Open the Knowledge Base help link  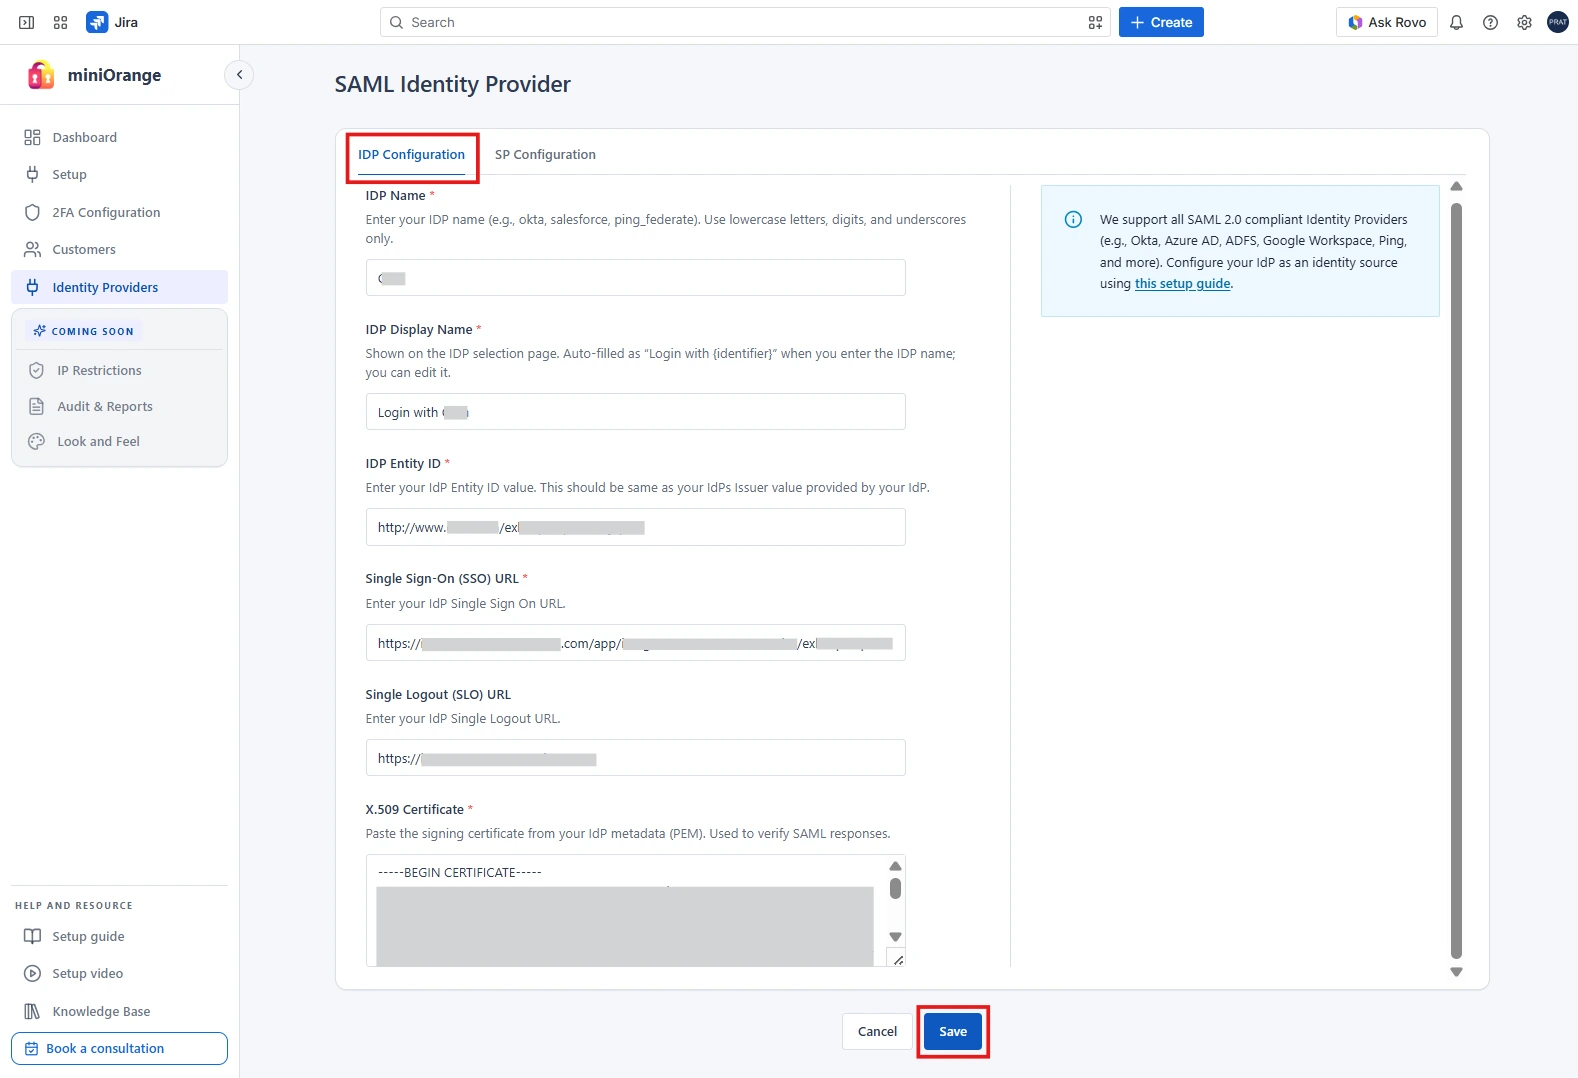(x=120, y=1011)
